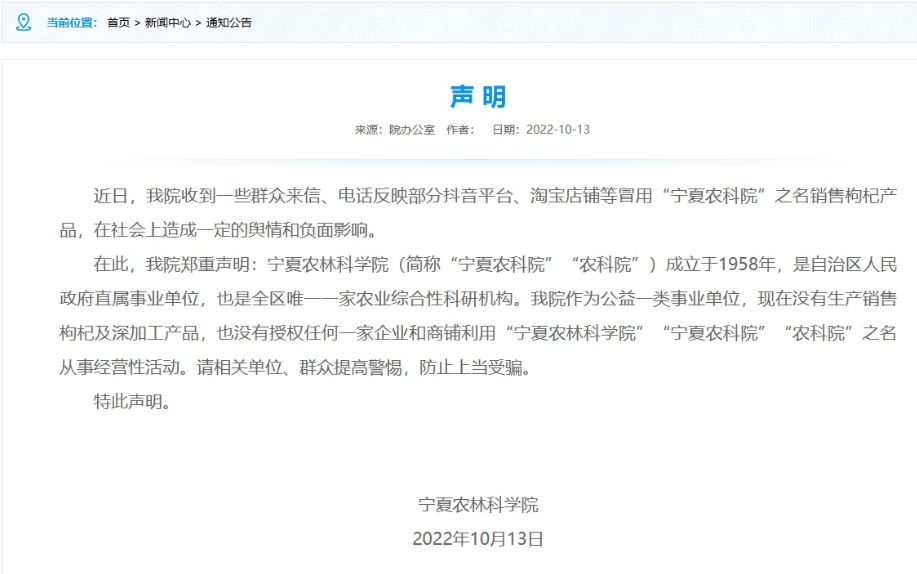Open the 通知公告 breadcrumb link
The height and width of the screenshot is (574, 917).
click(x=229, y=23)
